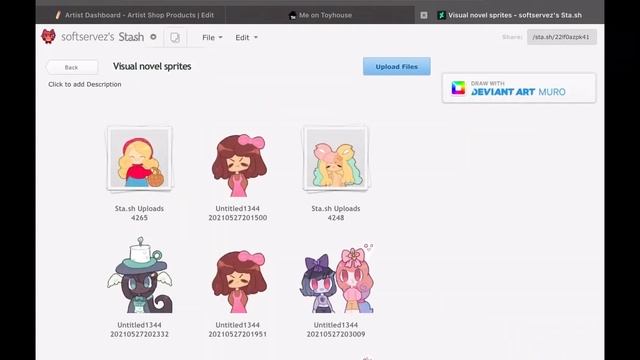This screenshot has width=640, height=360.
Task: Click the sta.sh share link field
Action: [561, 37]
